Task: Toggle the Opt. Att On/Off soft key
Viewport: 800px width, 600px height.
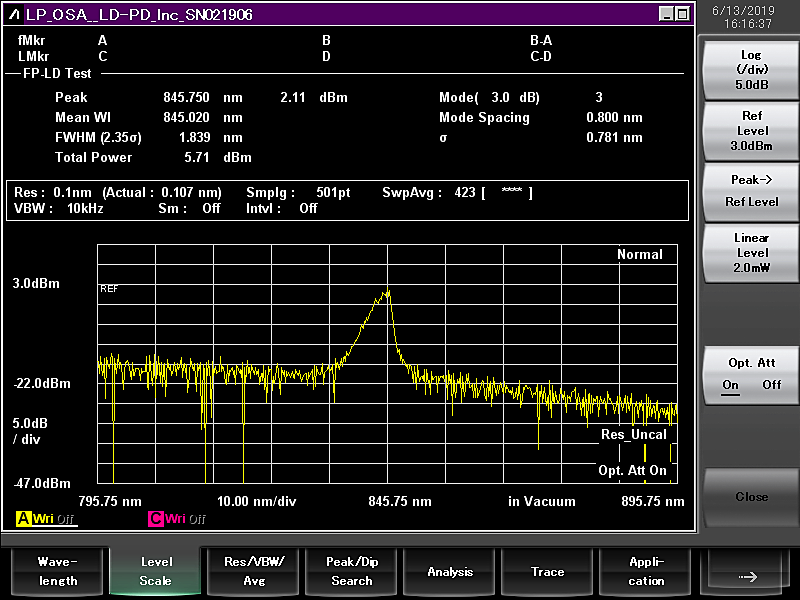Action: (751, 373)
